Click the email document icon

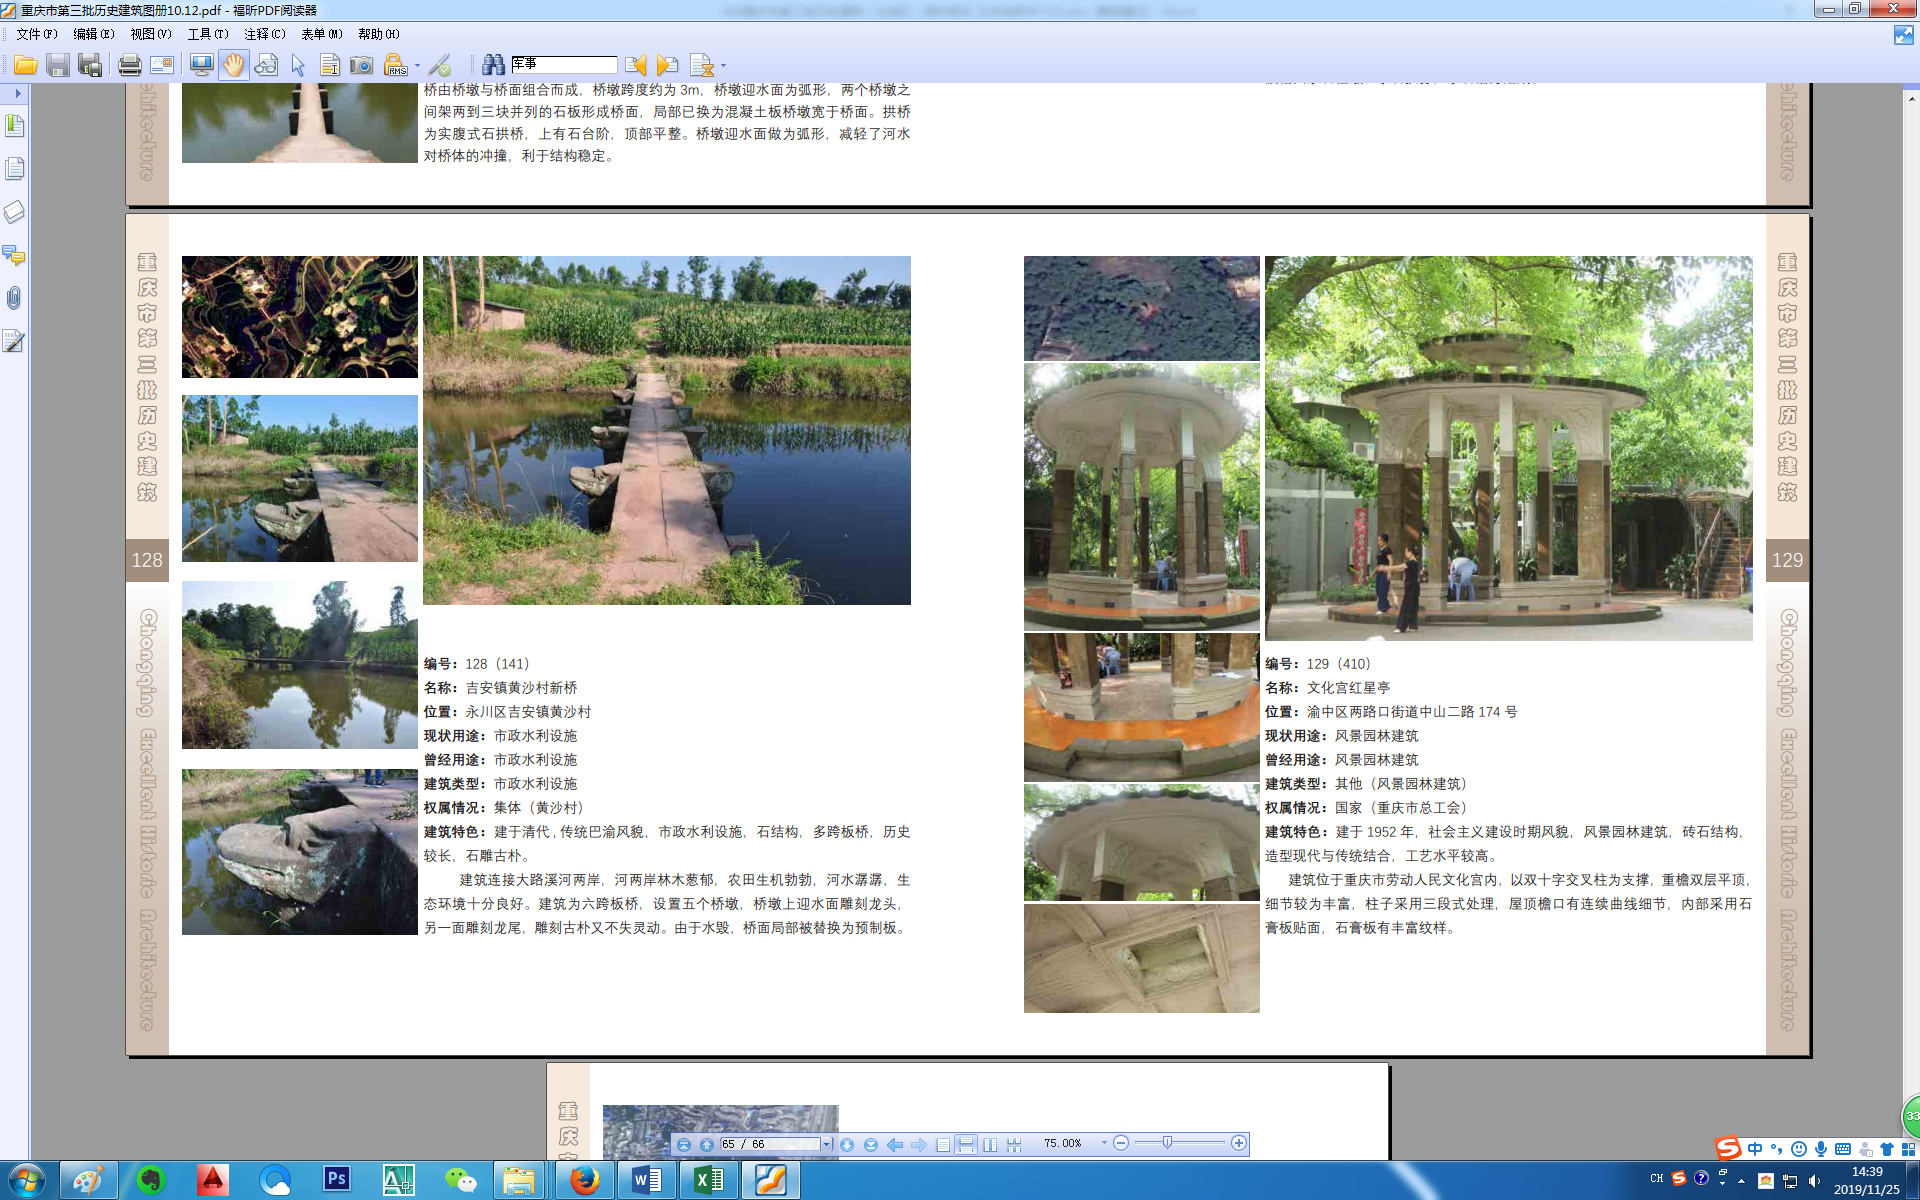pos(161,65)
